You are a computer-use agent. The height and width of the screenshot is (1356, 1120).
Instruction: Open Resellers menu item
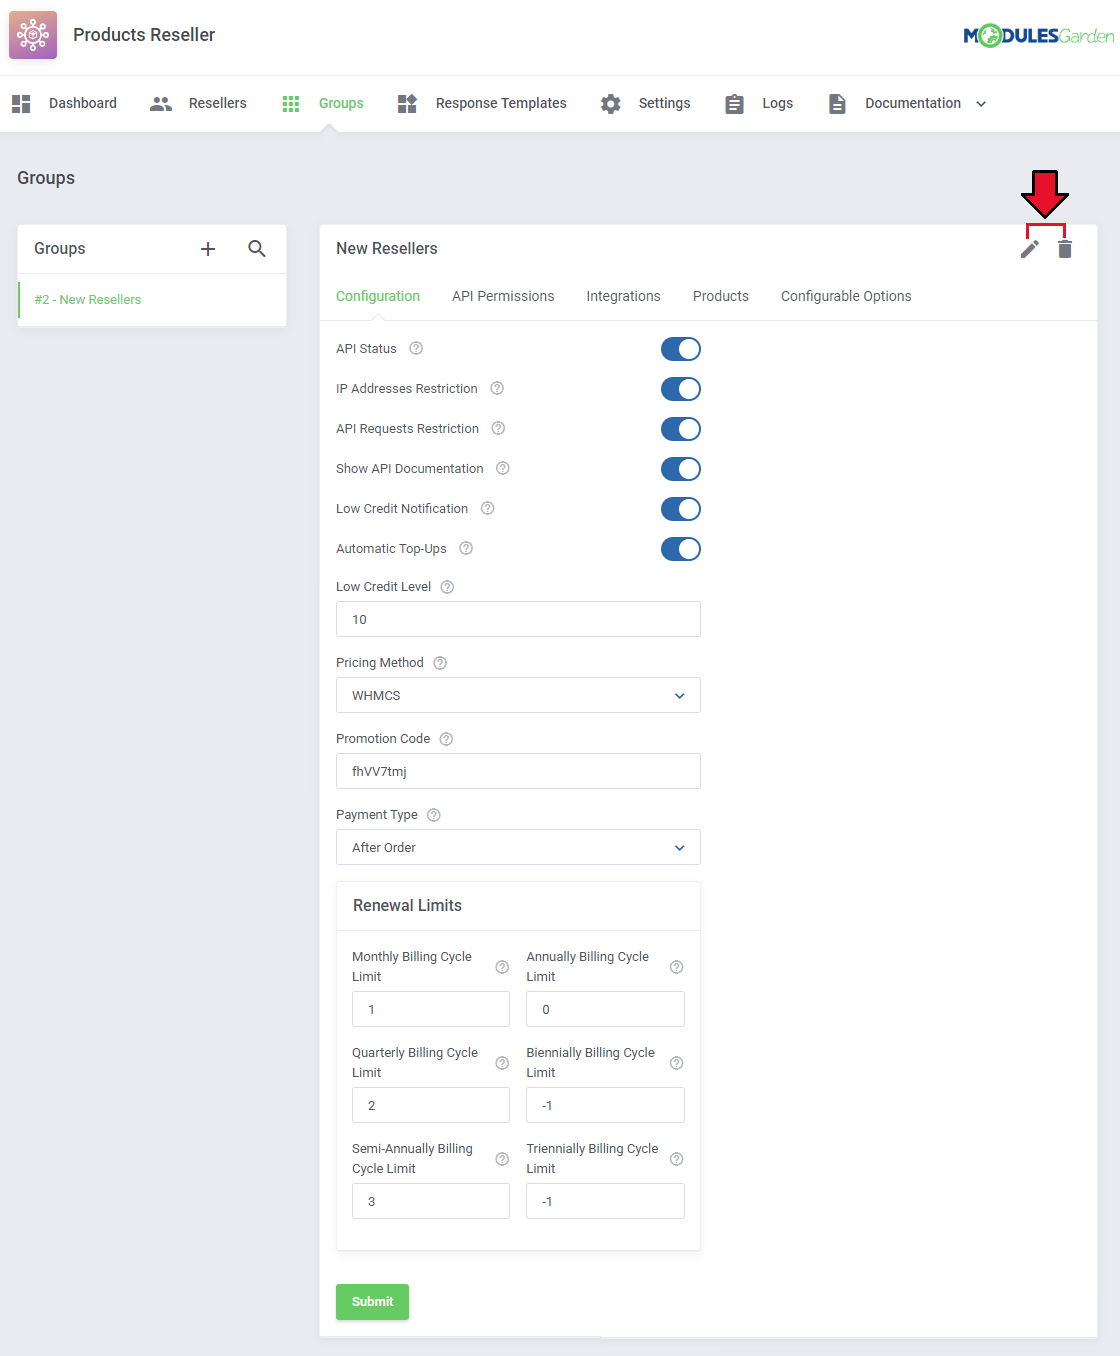[x=218, y=103]
